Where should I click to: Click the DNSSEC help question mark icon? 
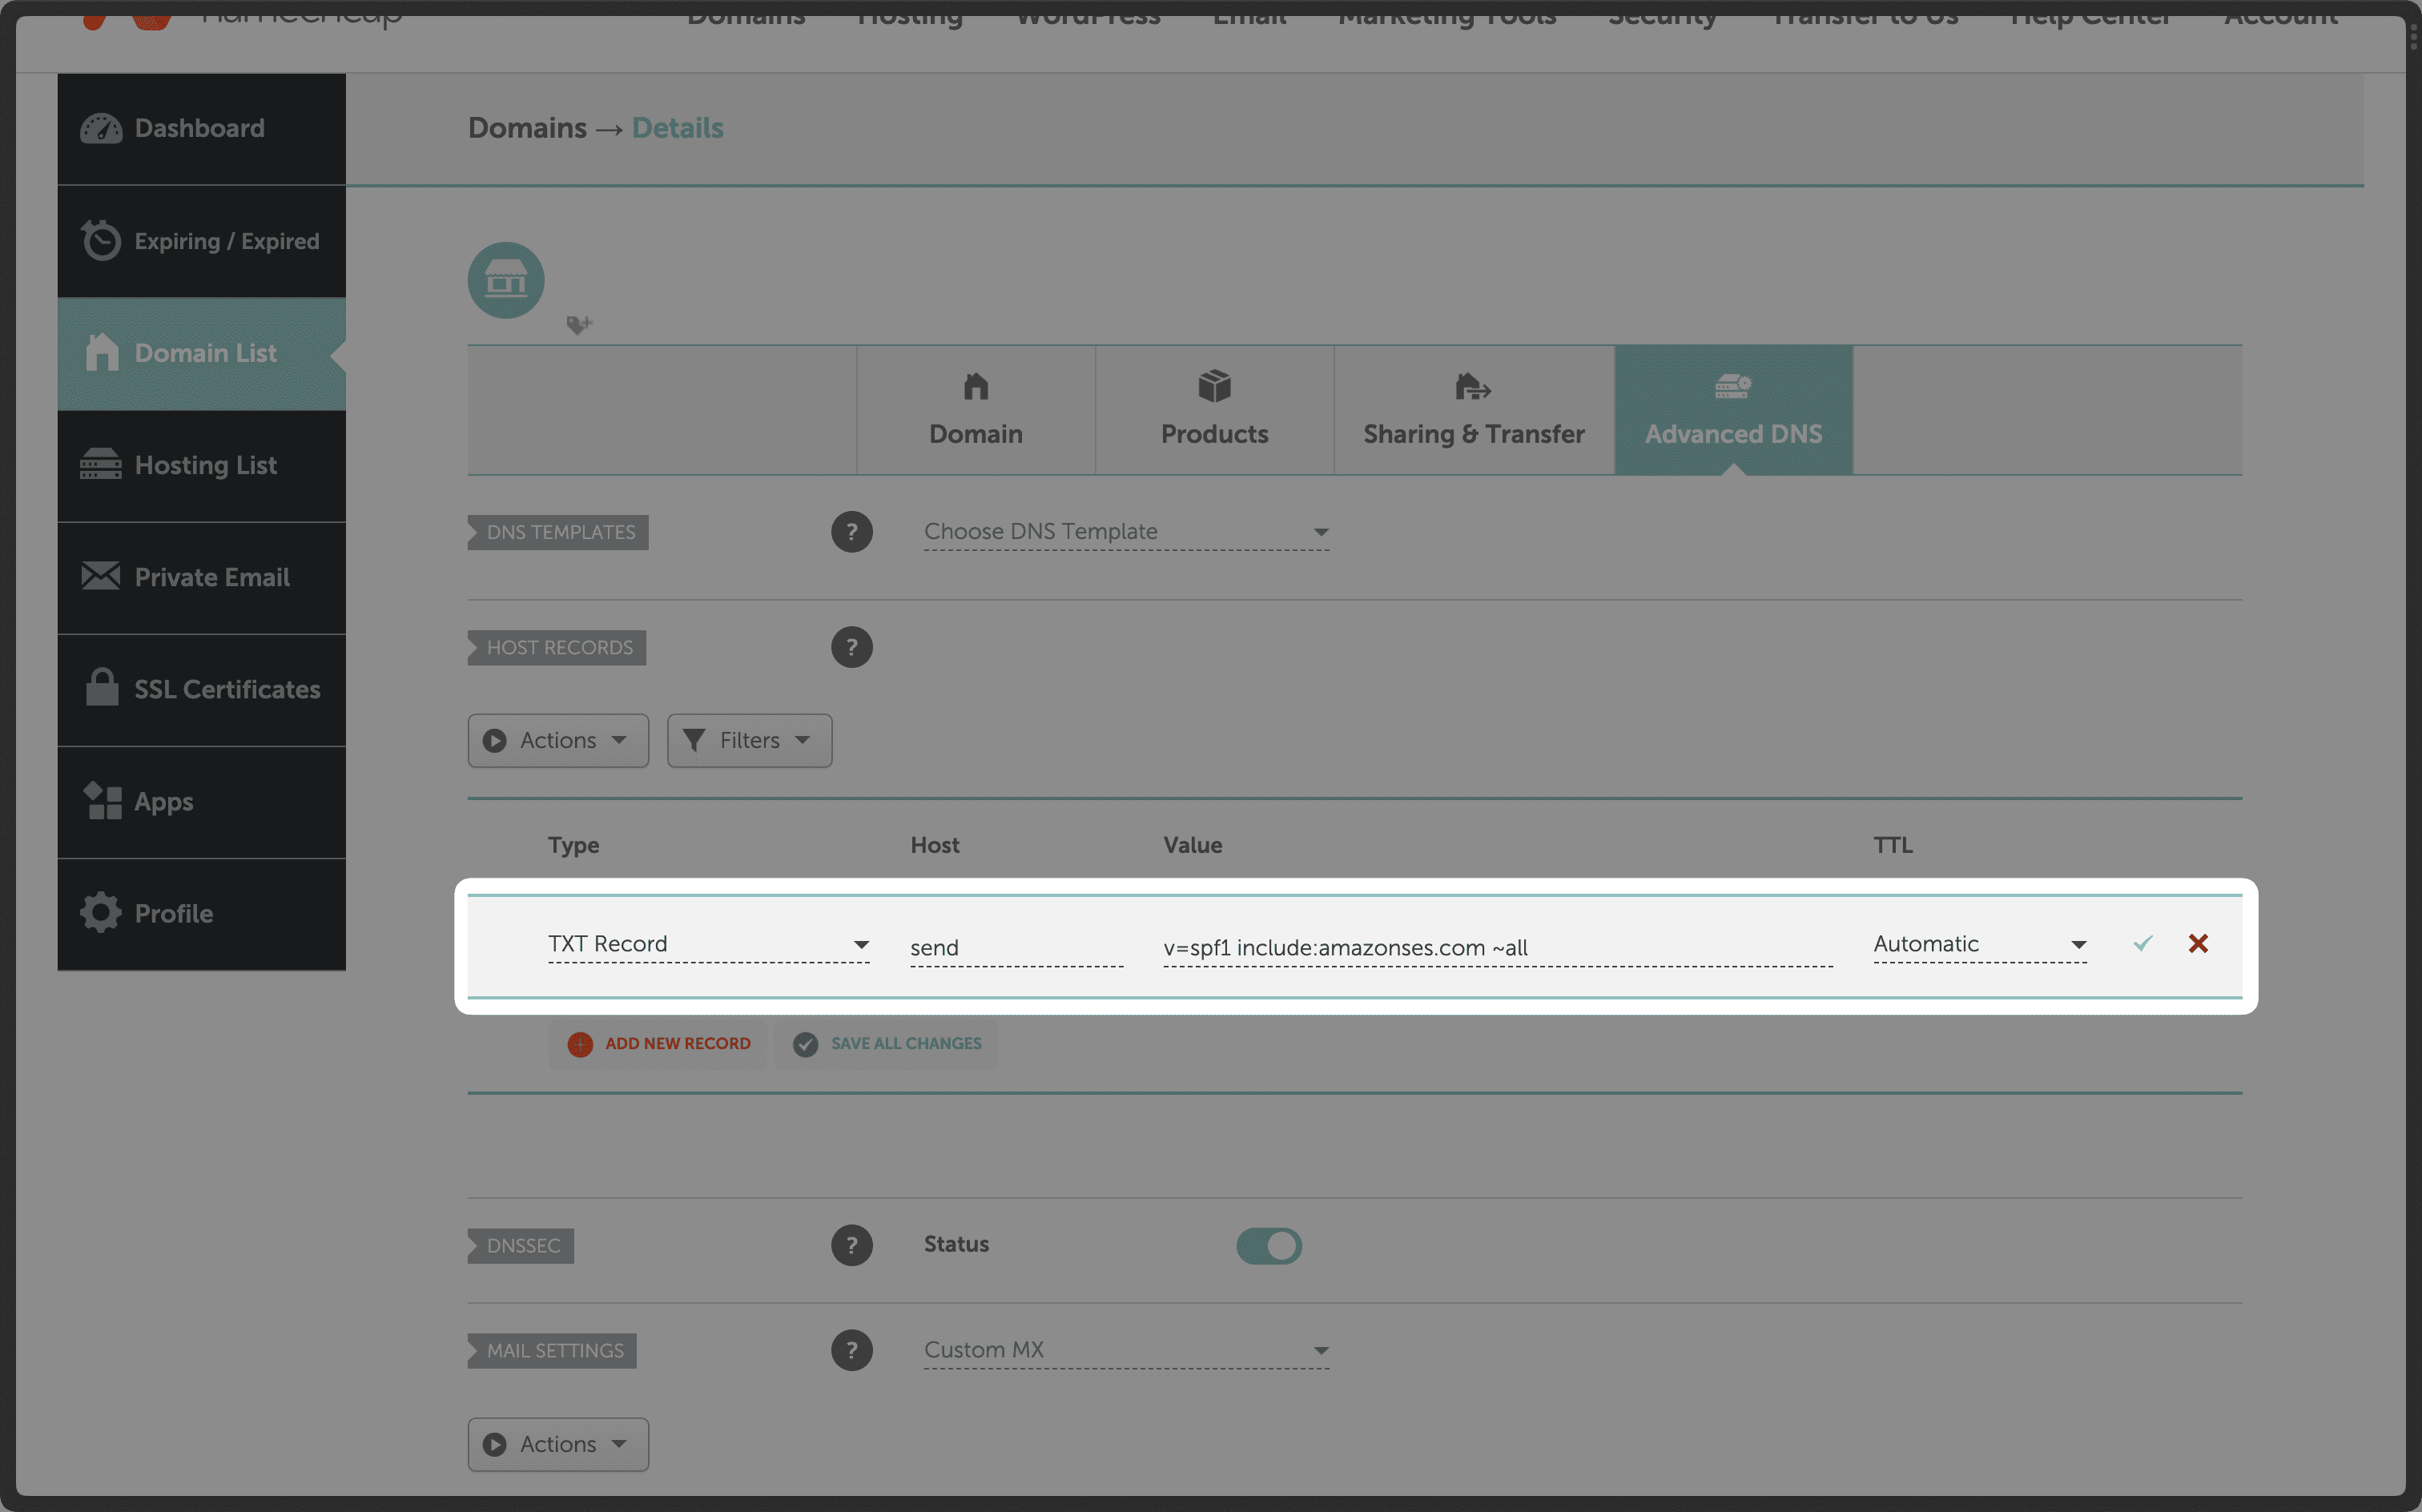(x=851, y=1245)
